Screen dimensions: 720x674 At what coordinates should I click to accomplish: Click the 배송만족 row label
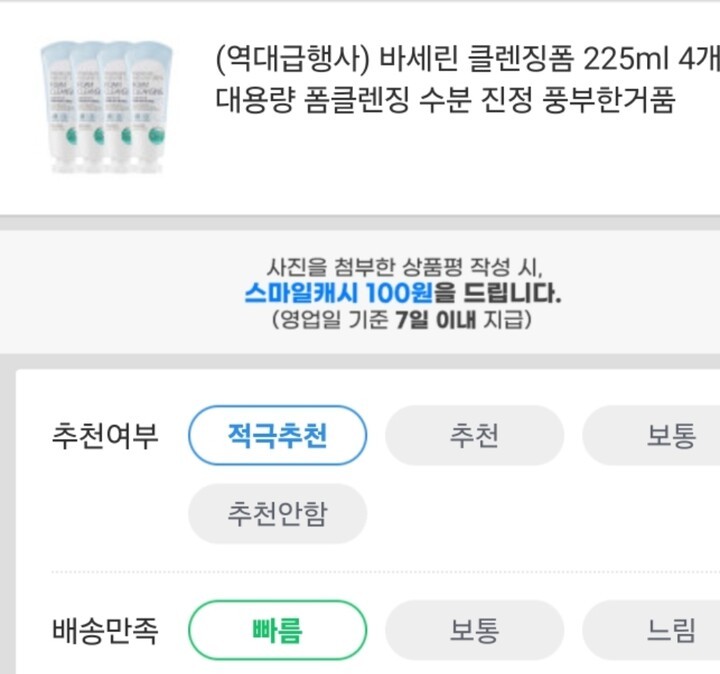[104, 631]
